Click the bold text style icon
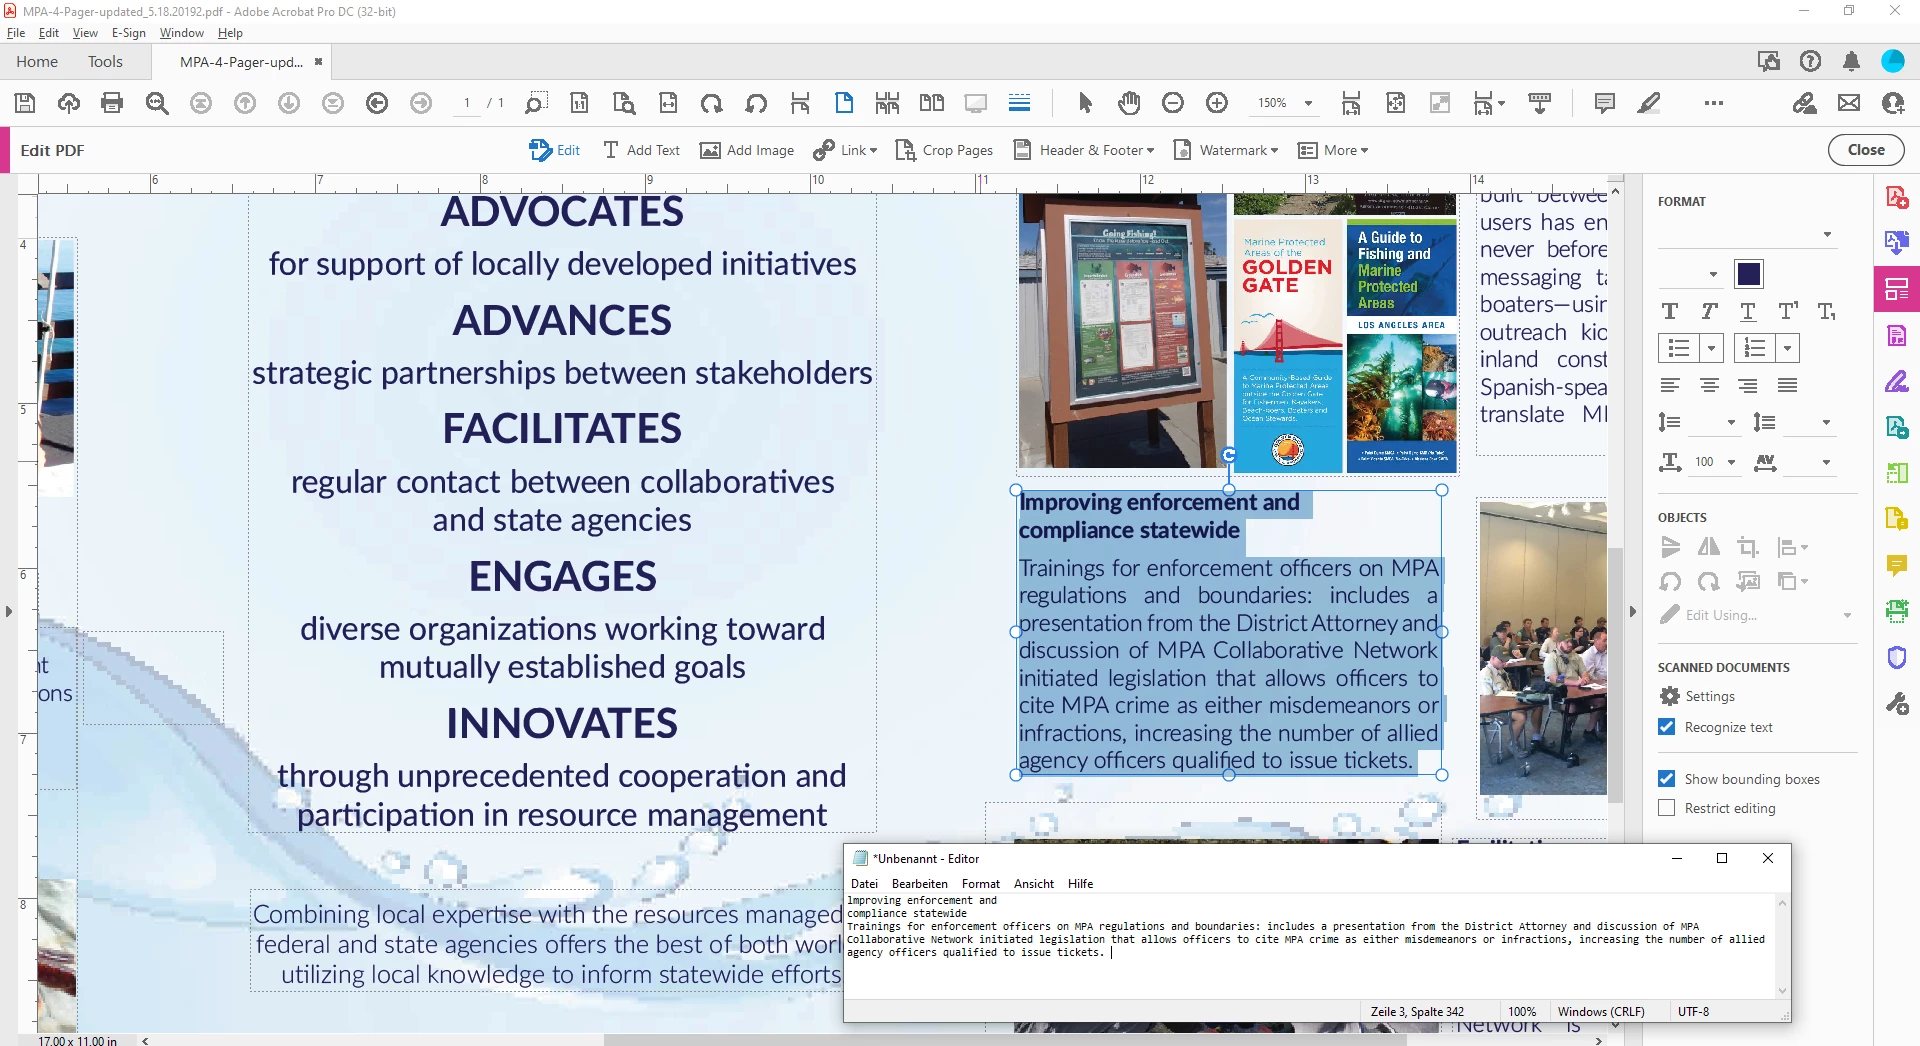Viewport: 1920px width, 1046px height. click(x=1670, y=311)
